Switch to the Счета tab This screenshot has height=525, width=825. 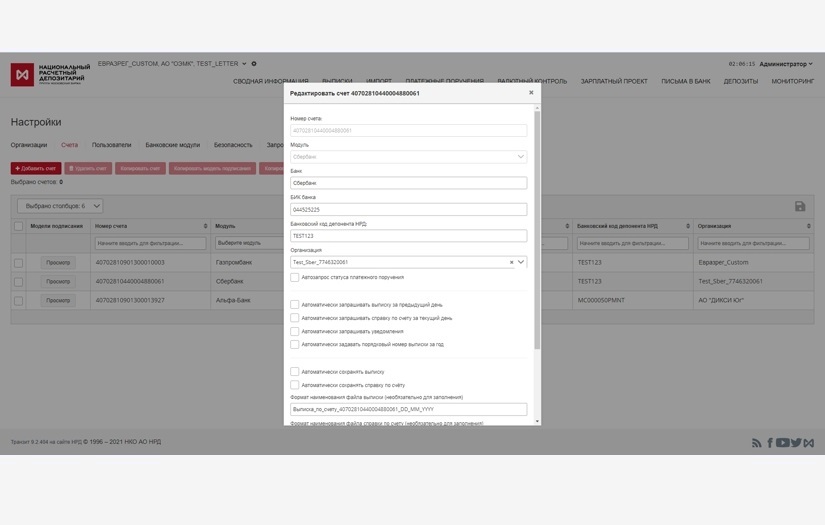coord(69,145)
